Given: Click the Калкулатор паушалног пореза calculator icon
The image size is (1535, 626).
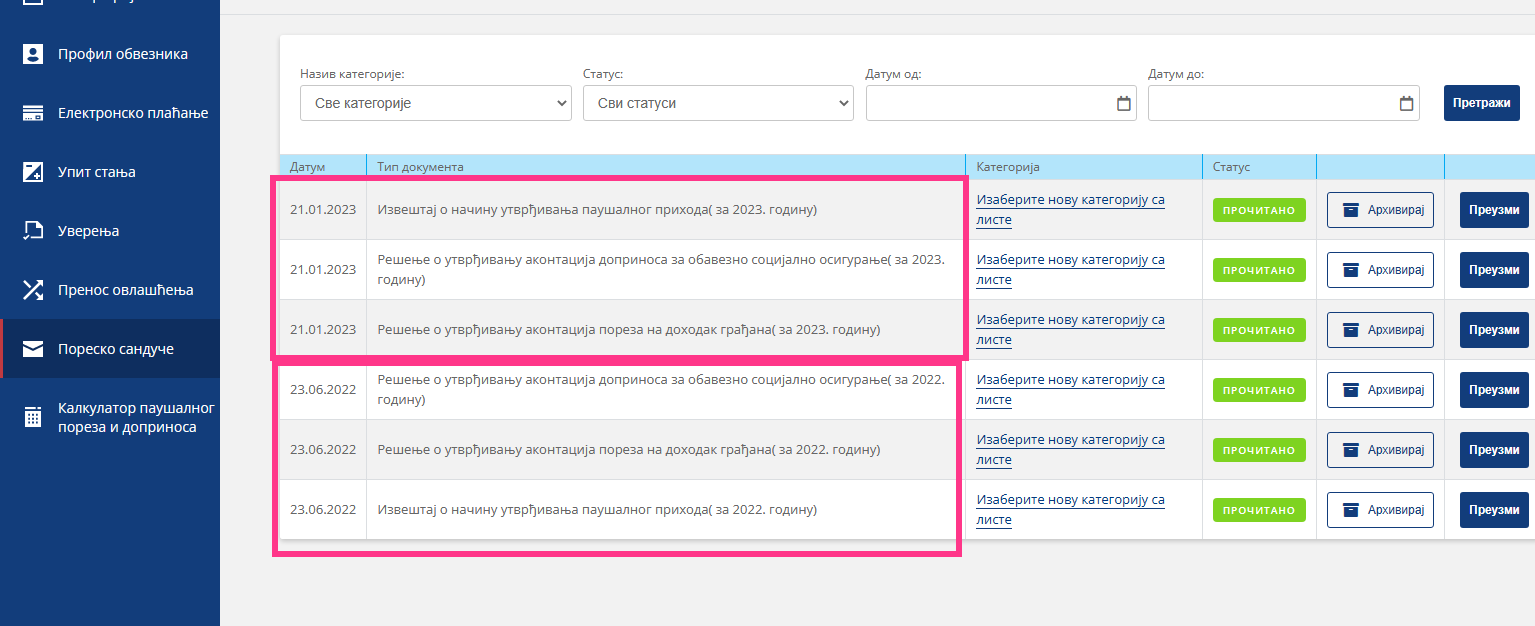Looking at the screenshot, I should (x=33, y=417).
